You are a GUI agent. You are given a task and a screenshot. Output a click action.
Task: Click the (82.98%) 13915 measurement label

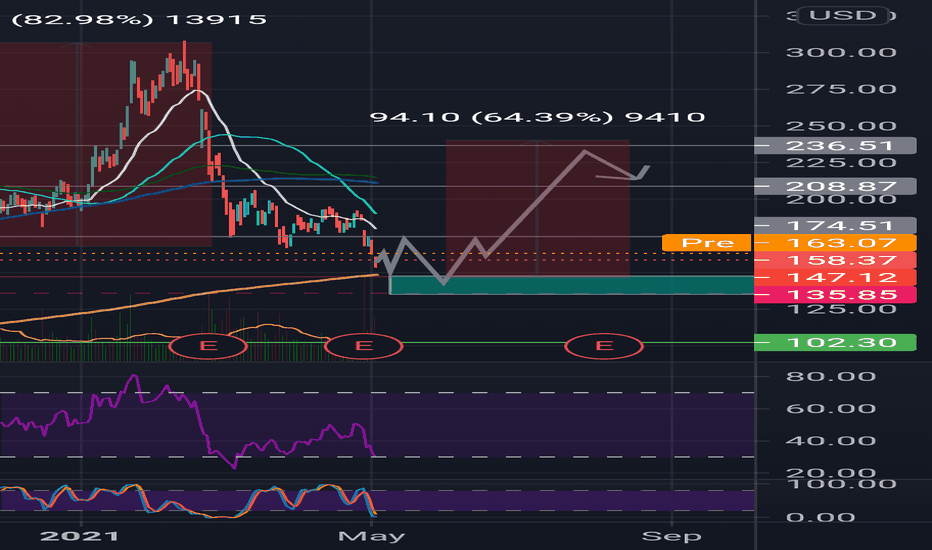(x=139, y=20)
